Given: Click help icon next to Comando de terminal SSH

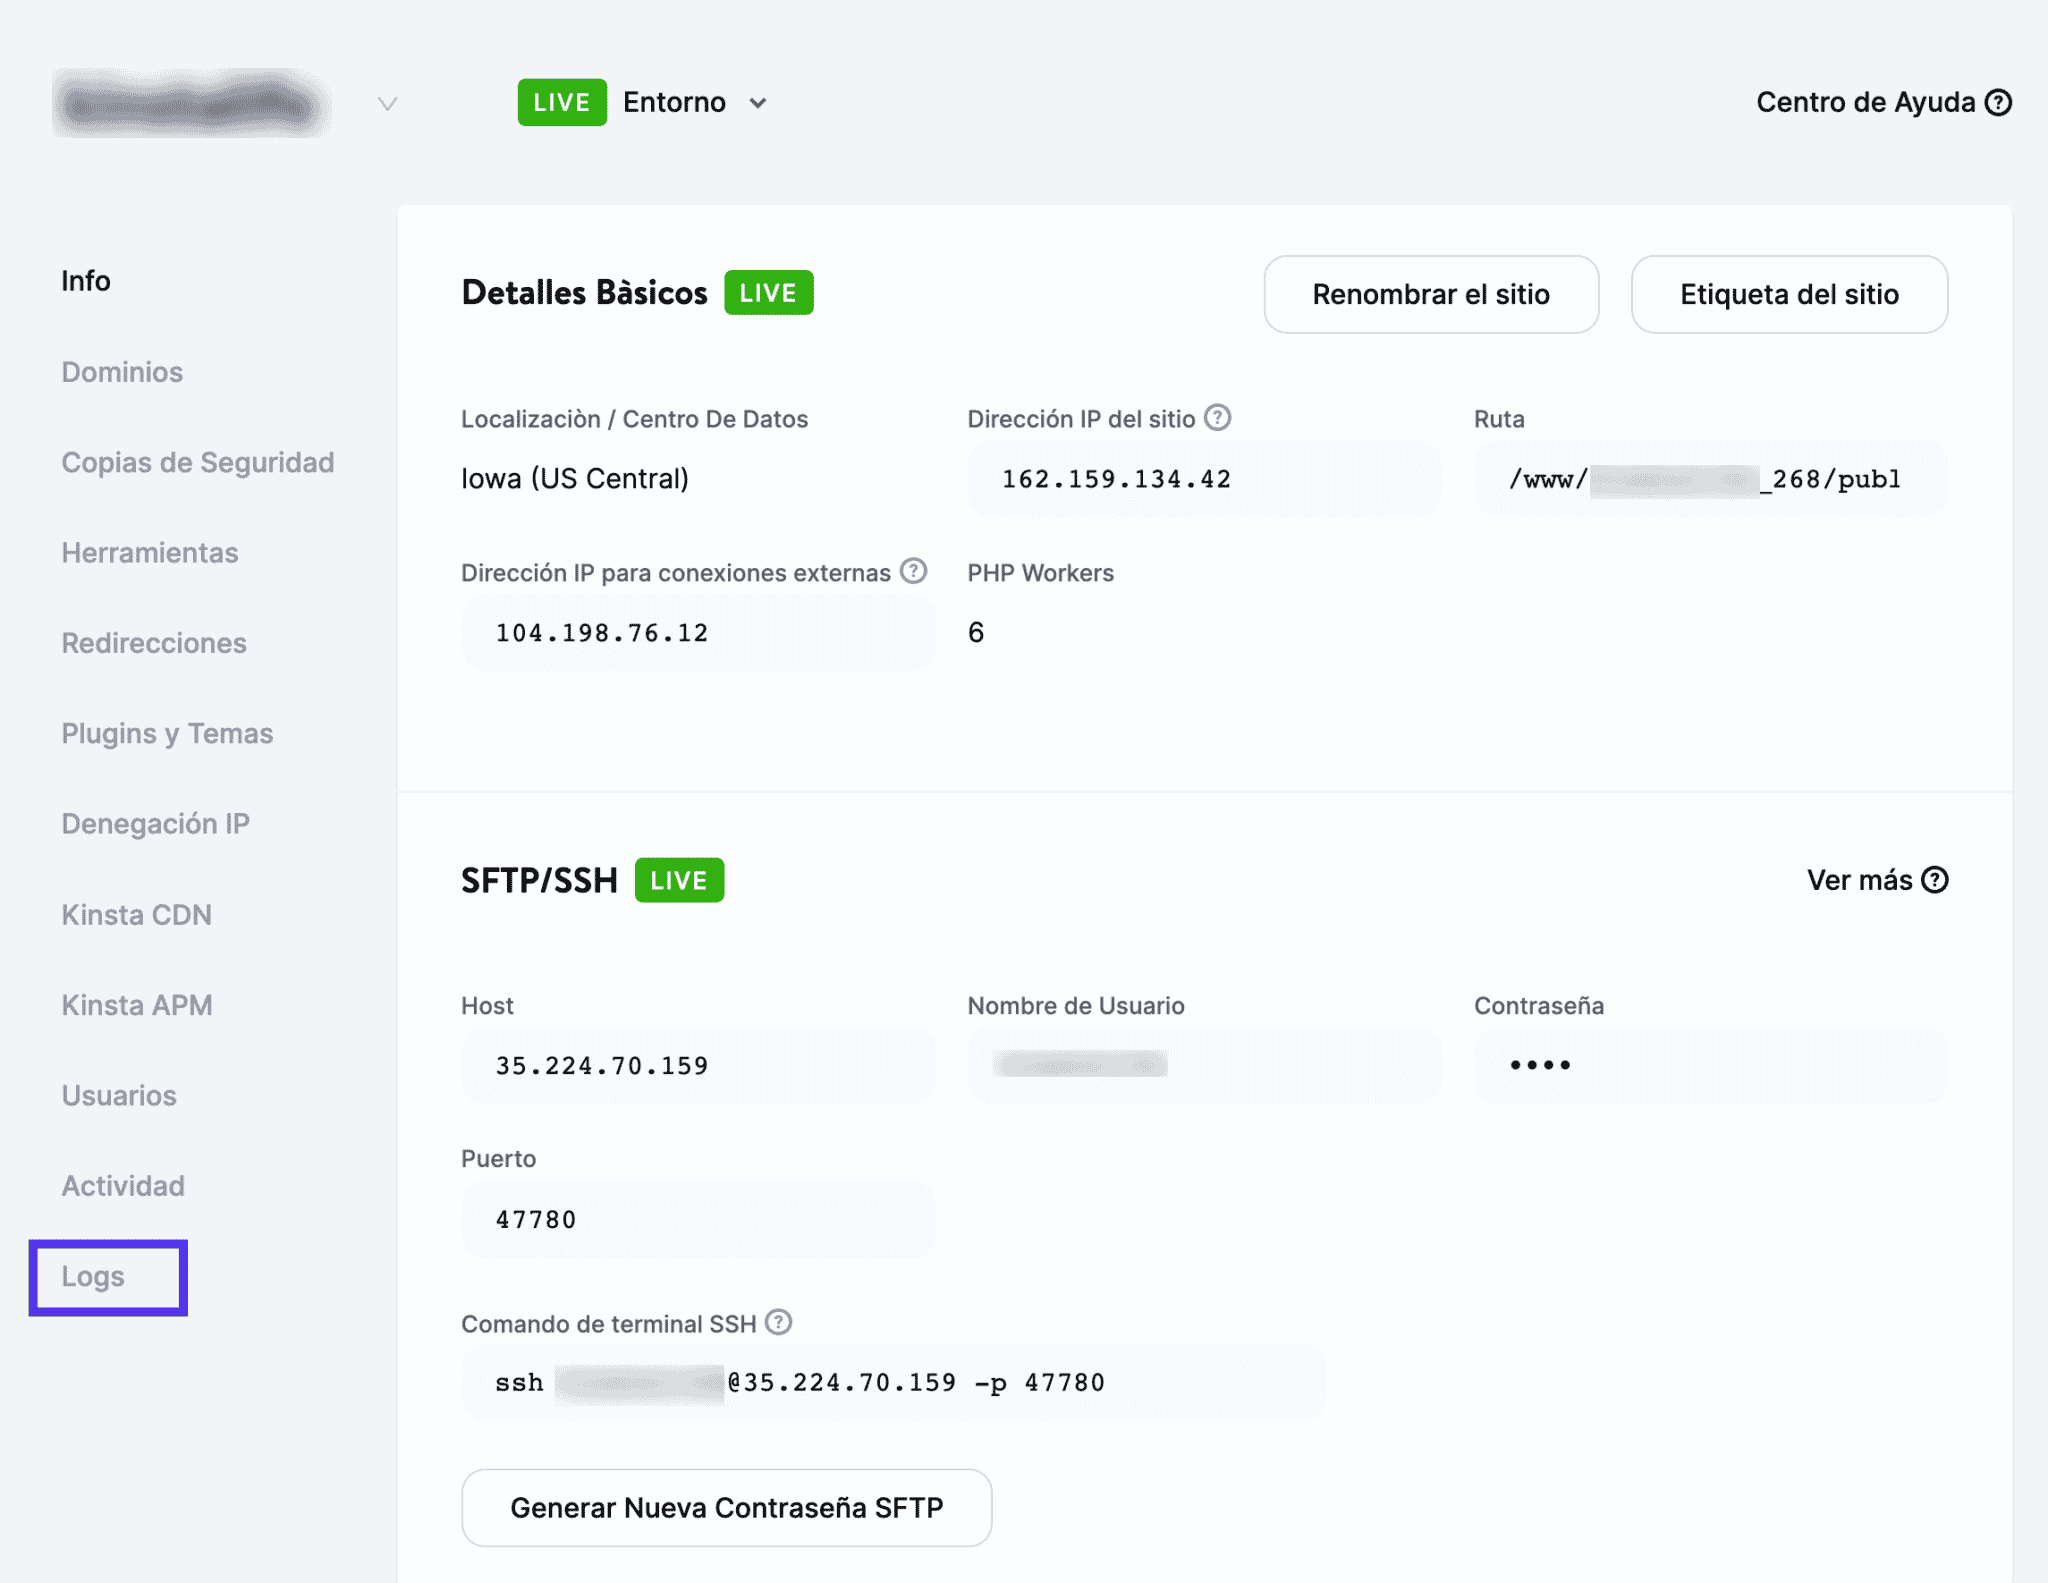Looking at the screenshot, I should (779, 1322).
